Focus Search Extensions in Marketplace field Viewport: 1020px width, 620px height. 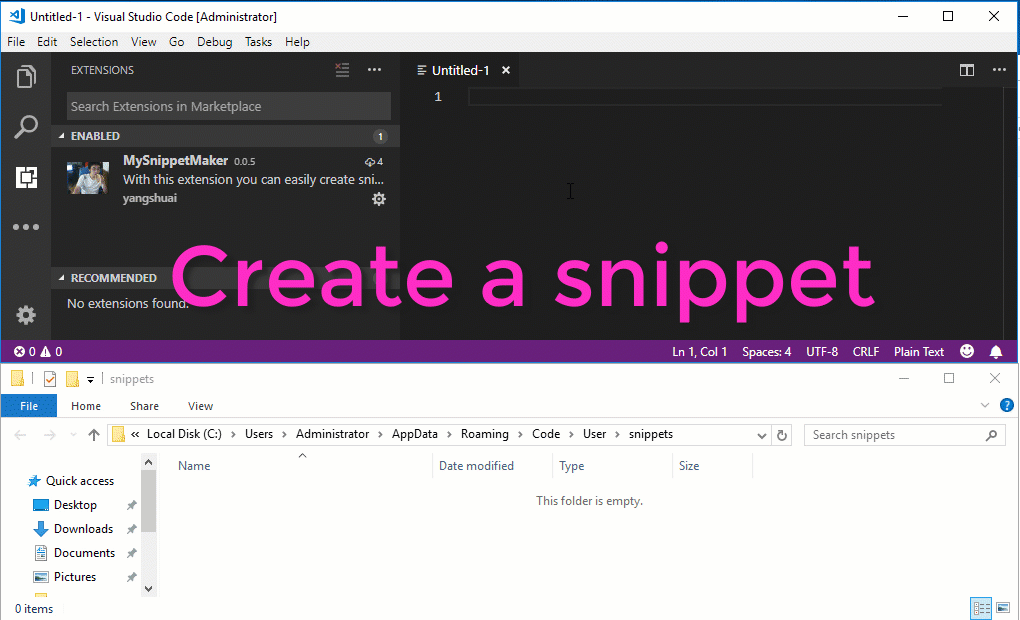pos(229,106)
